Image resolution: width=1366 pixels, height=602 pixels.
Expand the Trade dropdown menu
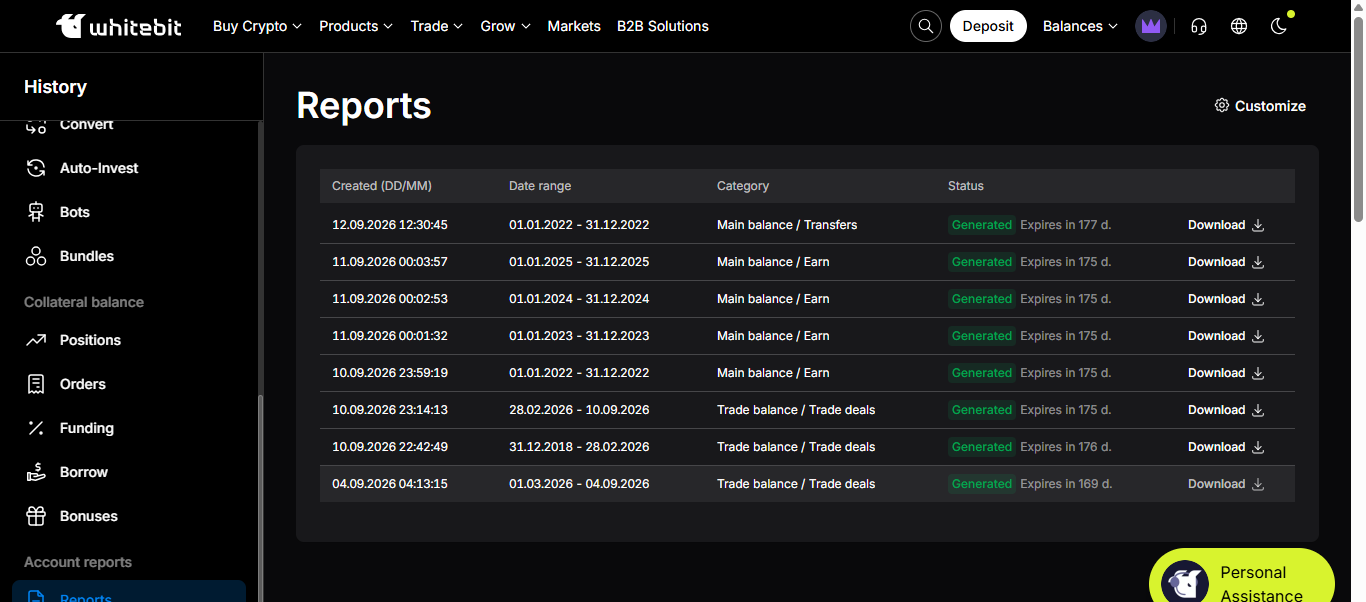tap(437, 26)
